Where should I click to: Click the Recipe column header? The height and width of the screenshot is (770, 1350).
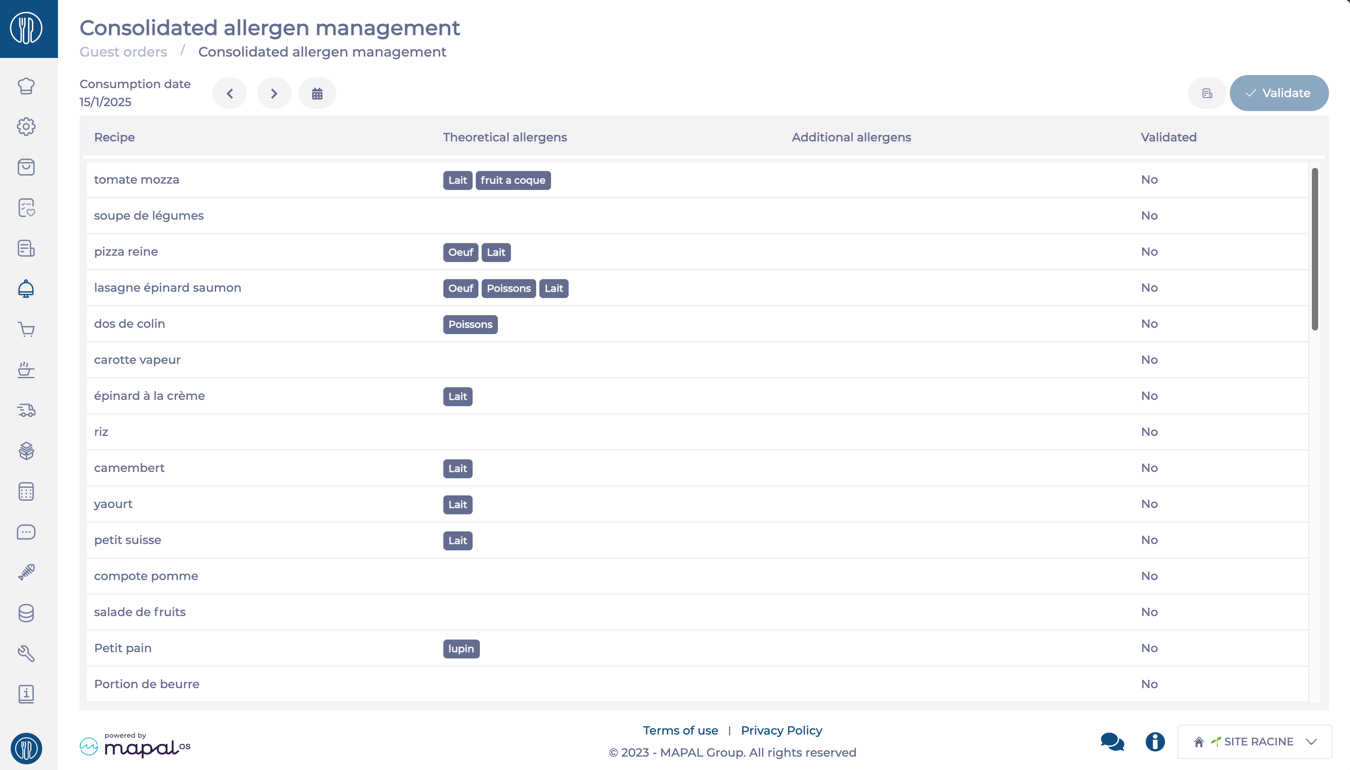114,137
